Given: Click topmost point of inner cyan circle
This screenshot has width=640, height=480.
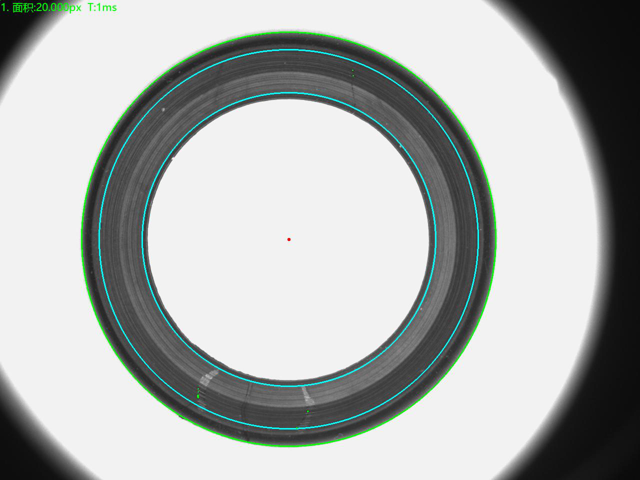Looking at the screenshot, I should (x=289, y=93).
